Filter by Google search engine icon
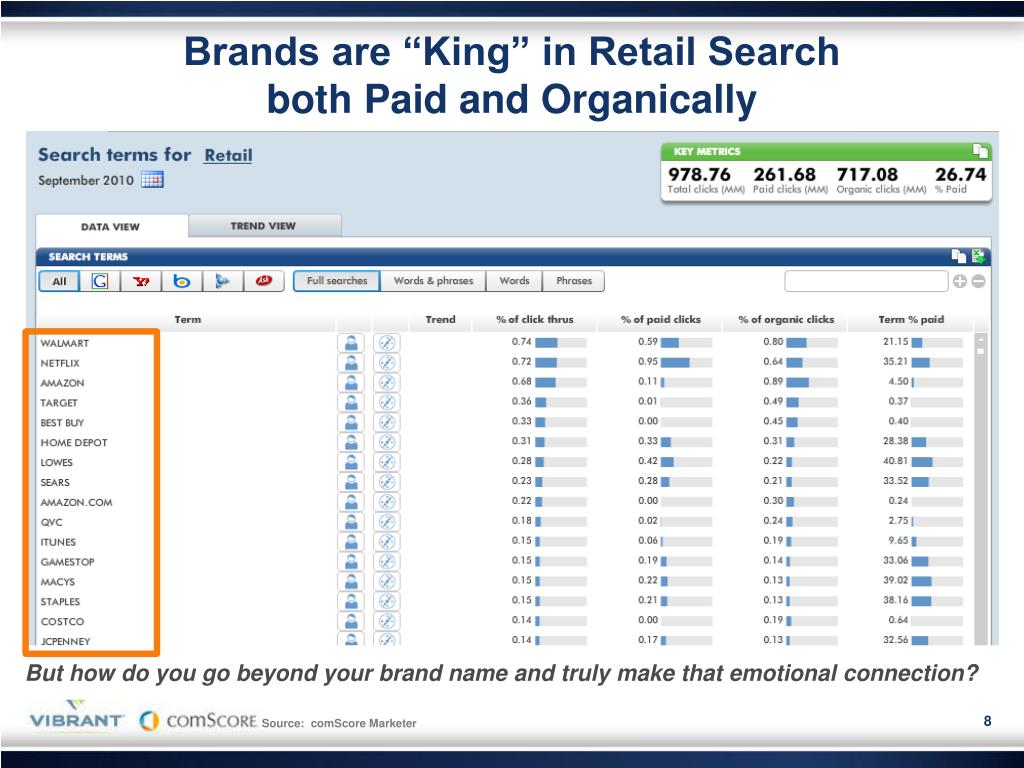The image size is (1024, 768). click(x=100, y=281)
